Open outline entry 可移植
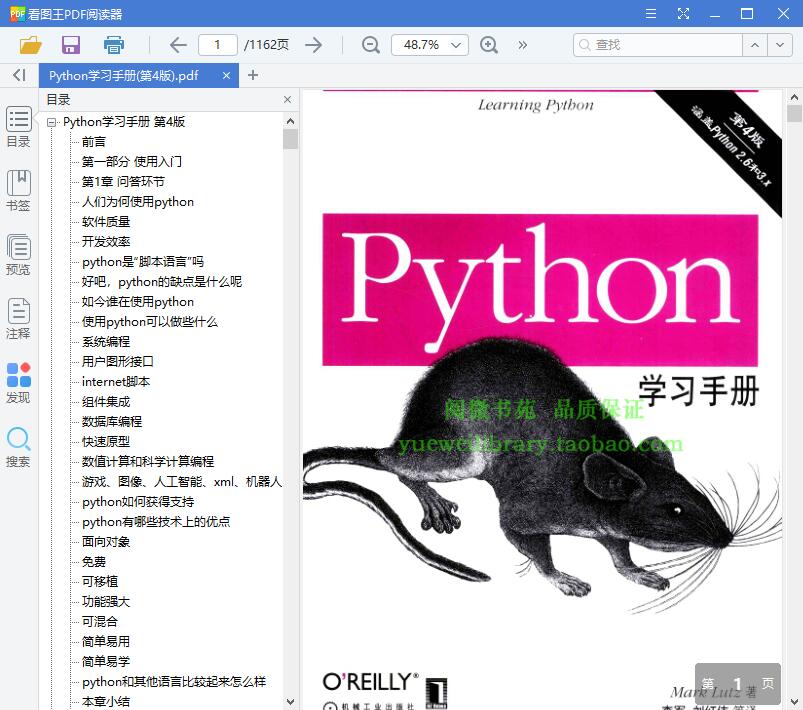The image size is (803, 710). point(100,582)
